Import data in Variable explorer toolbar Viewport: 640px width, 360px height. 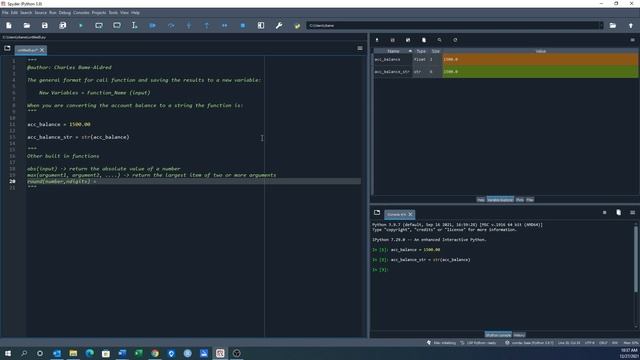coord(377,40)
